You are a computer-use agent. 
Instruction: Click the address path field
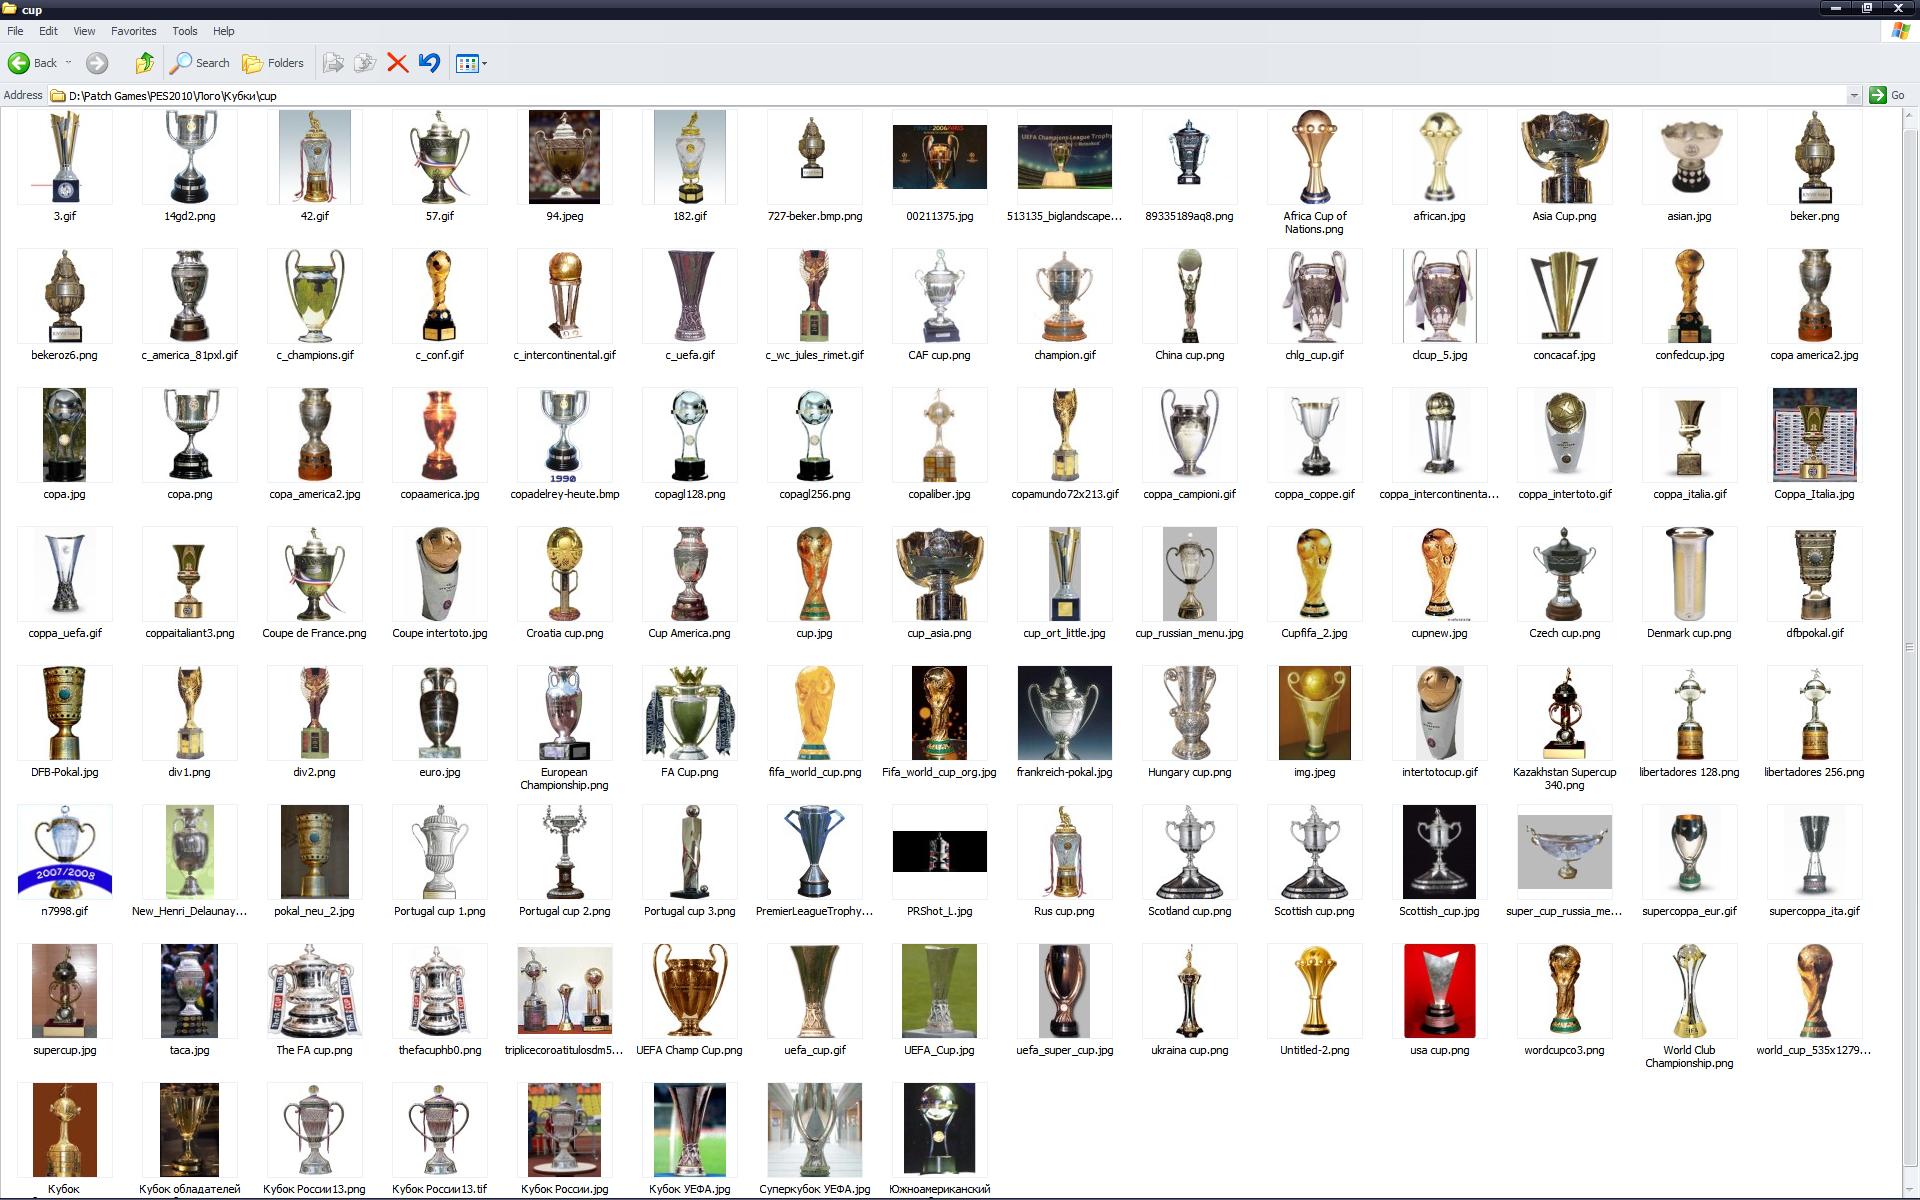click(900, 96)
